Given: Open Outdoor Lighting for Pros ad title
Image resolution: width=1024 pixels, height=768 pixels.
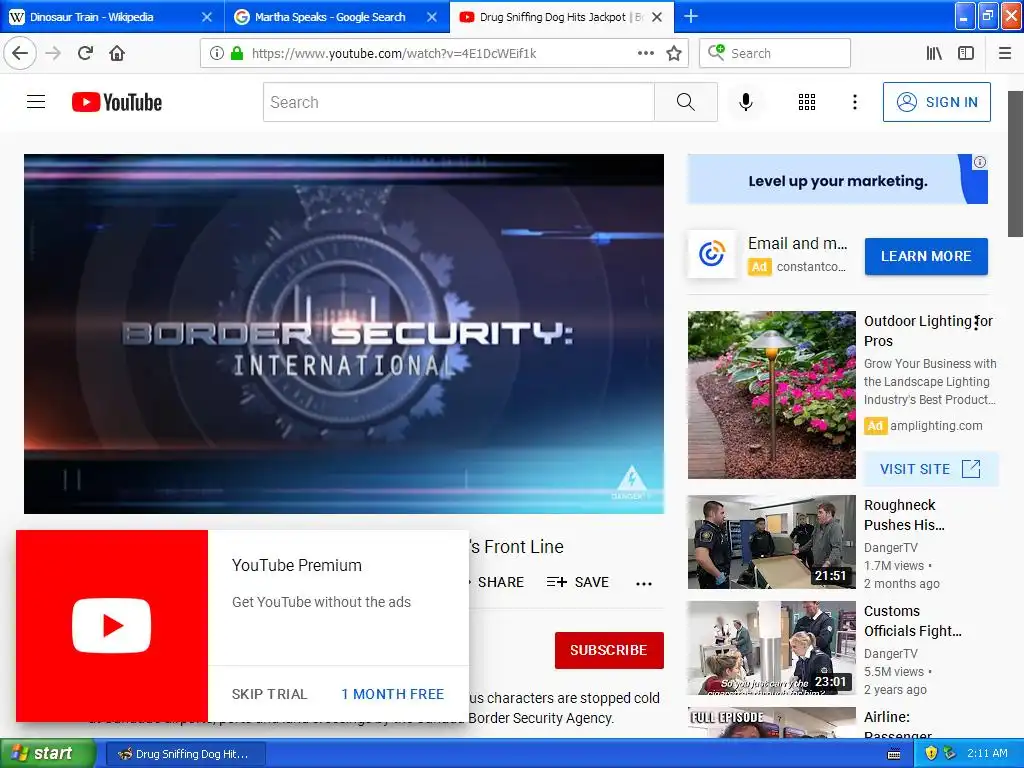Looking at the screenshot, I should point(928,330).
